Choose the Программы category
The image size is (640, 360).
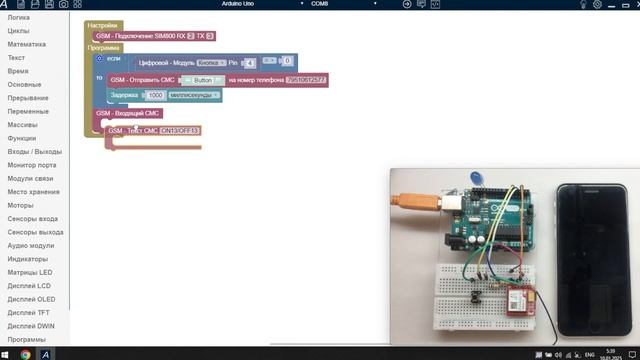coord(27,340)
